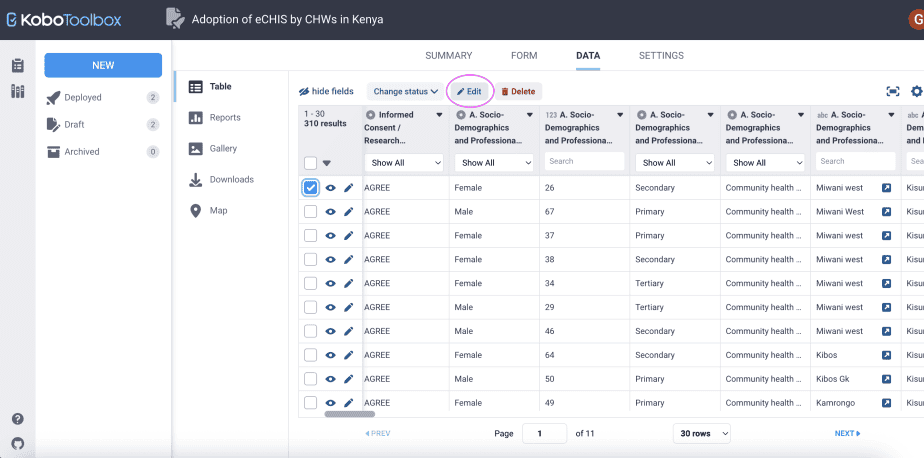Tick the select-all header checkbox

point(310,163)
